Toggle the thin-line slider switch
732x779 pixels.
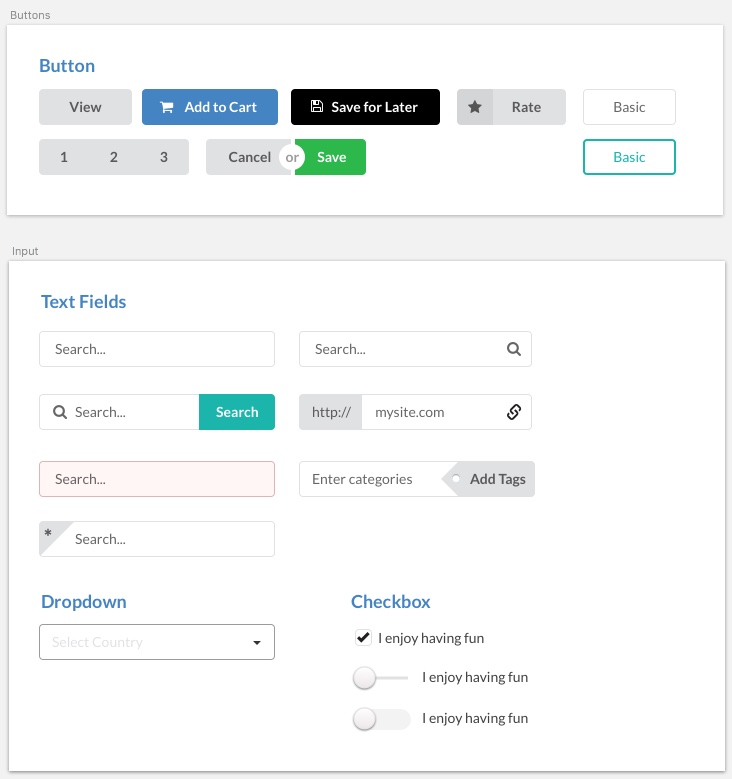tap(381, 678)
